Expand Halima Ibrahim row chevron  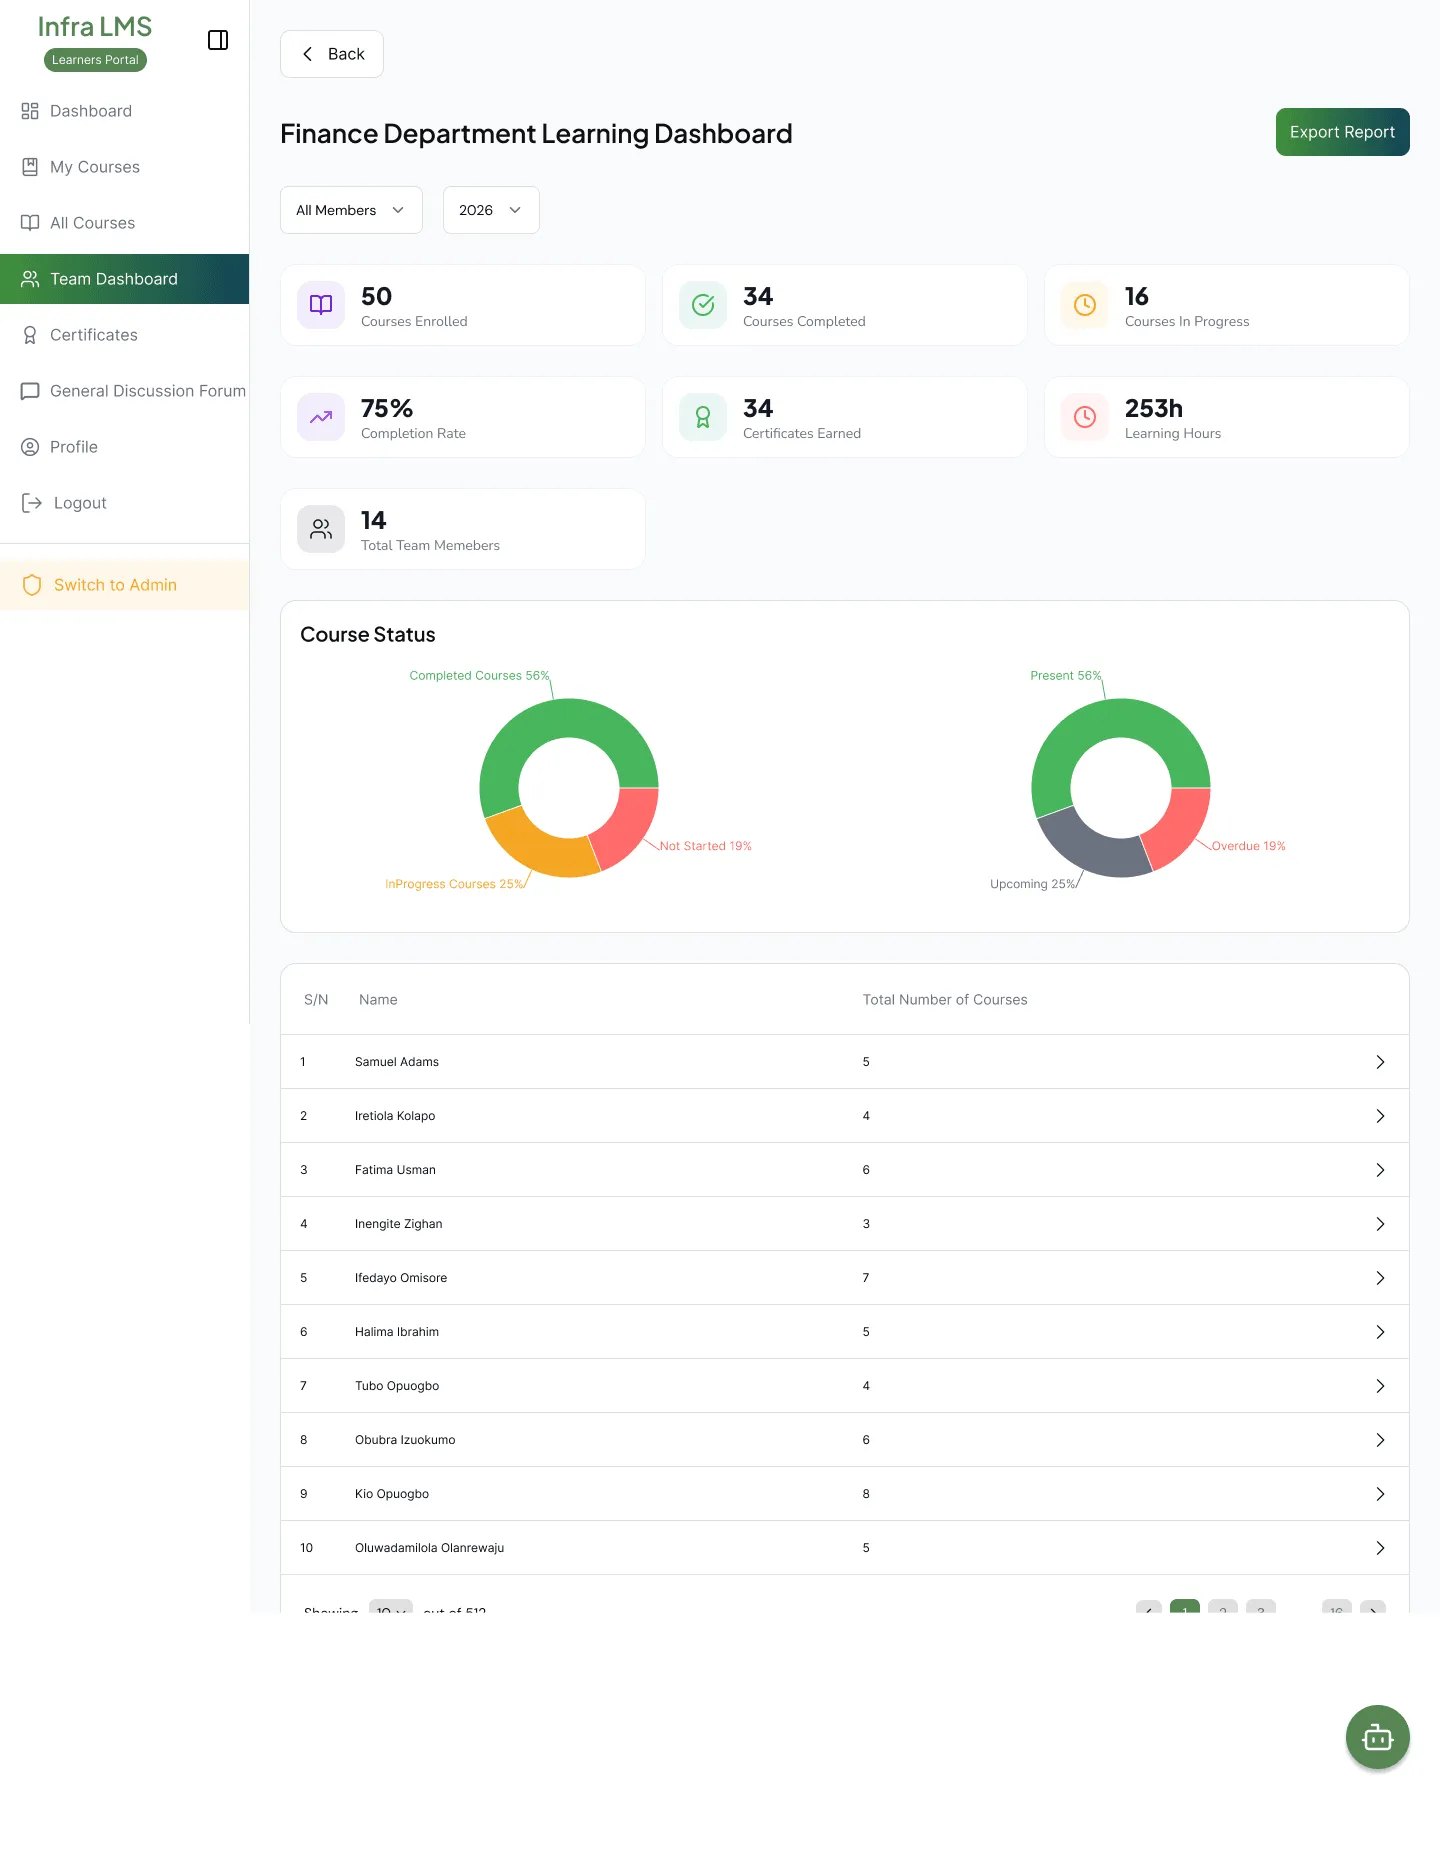[1380, 1332]
